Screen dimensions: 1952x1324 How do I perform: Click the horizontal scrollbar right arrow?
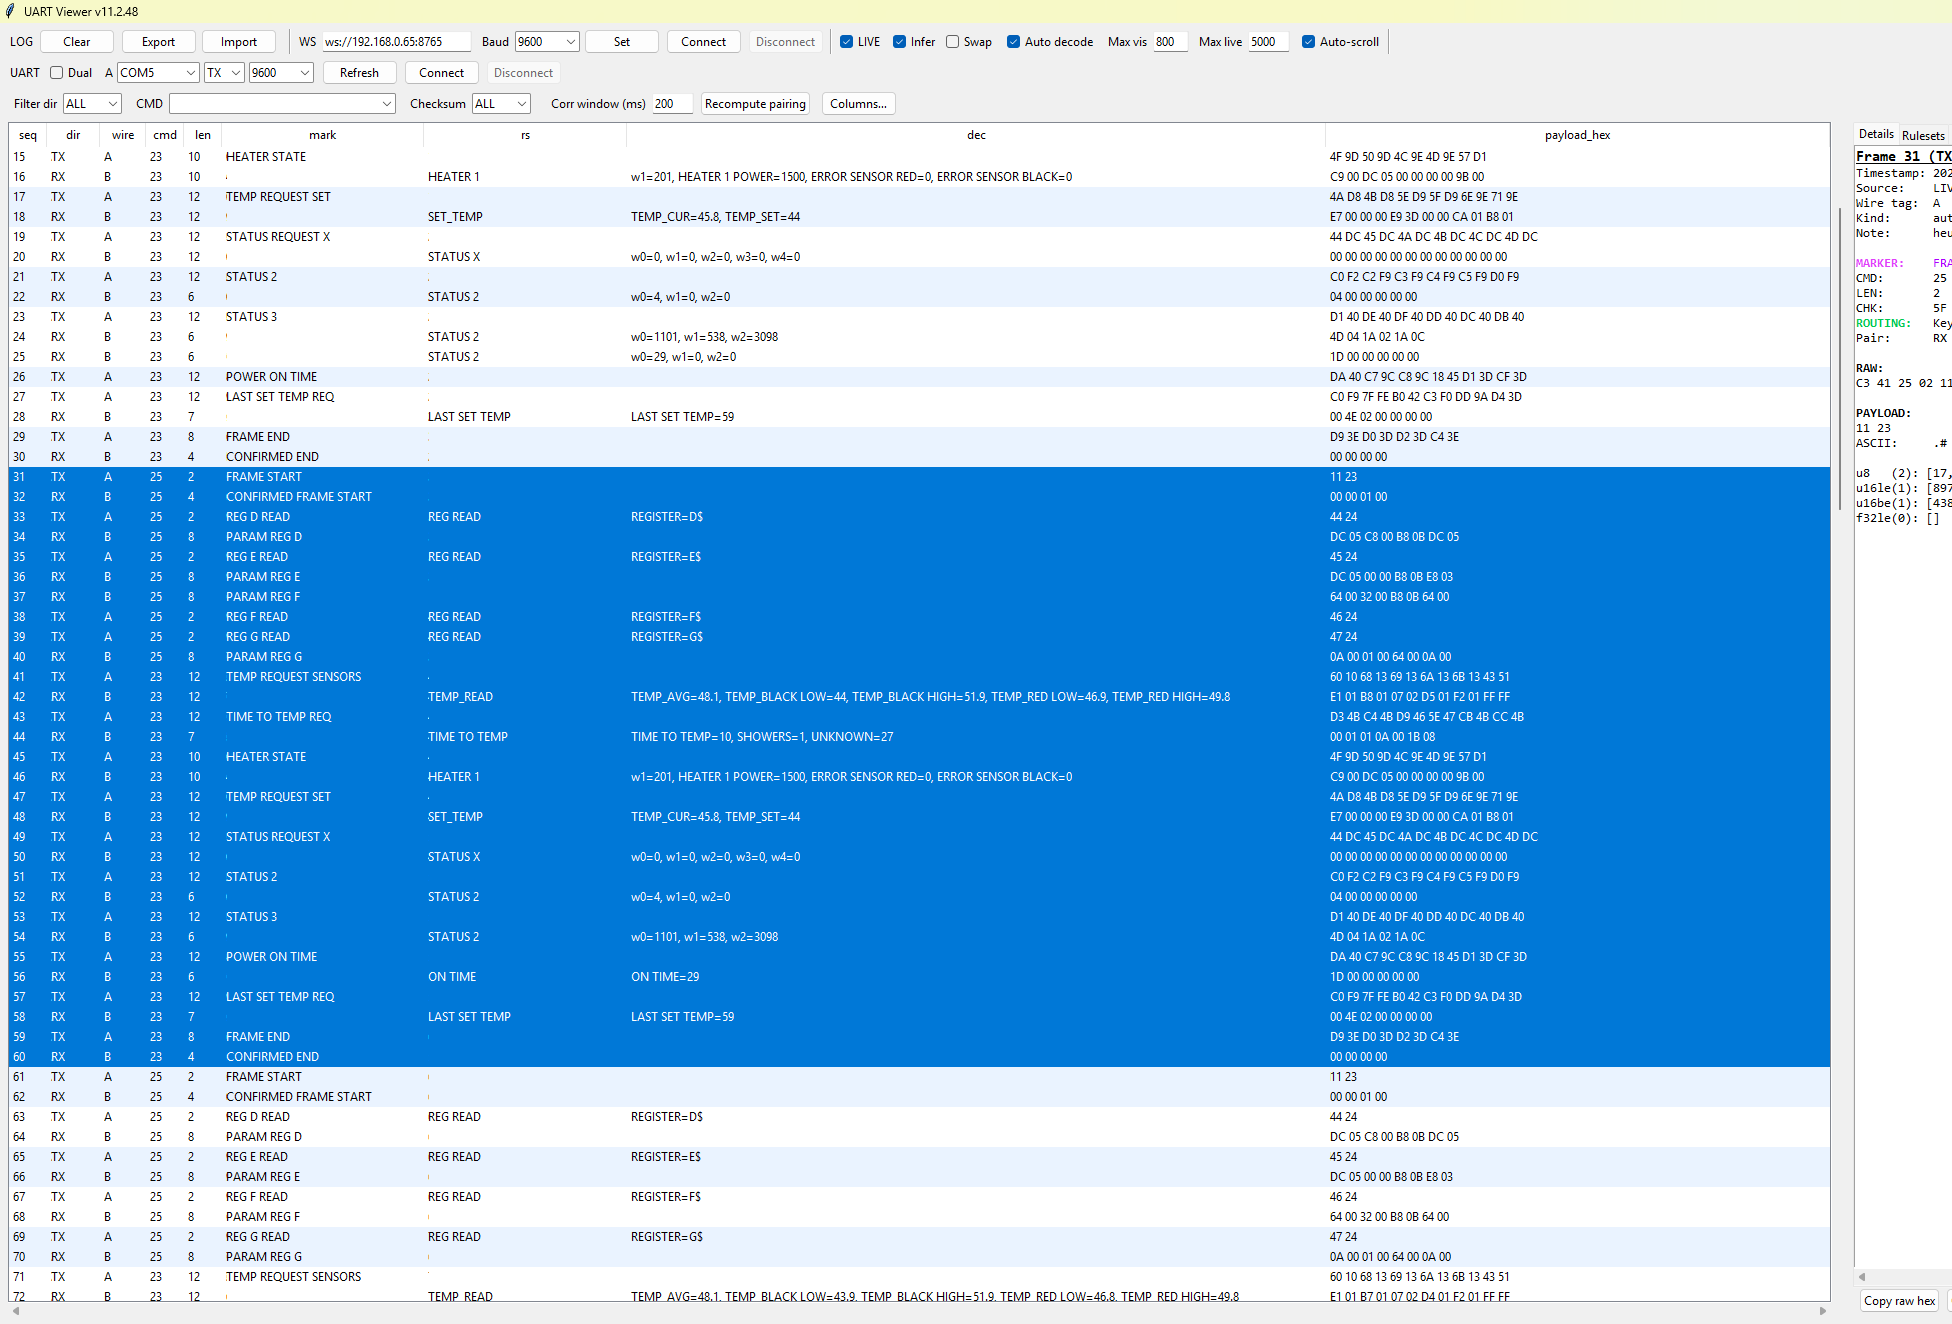(1822, 1311)
